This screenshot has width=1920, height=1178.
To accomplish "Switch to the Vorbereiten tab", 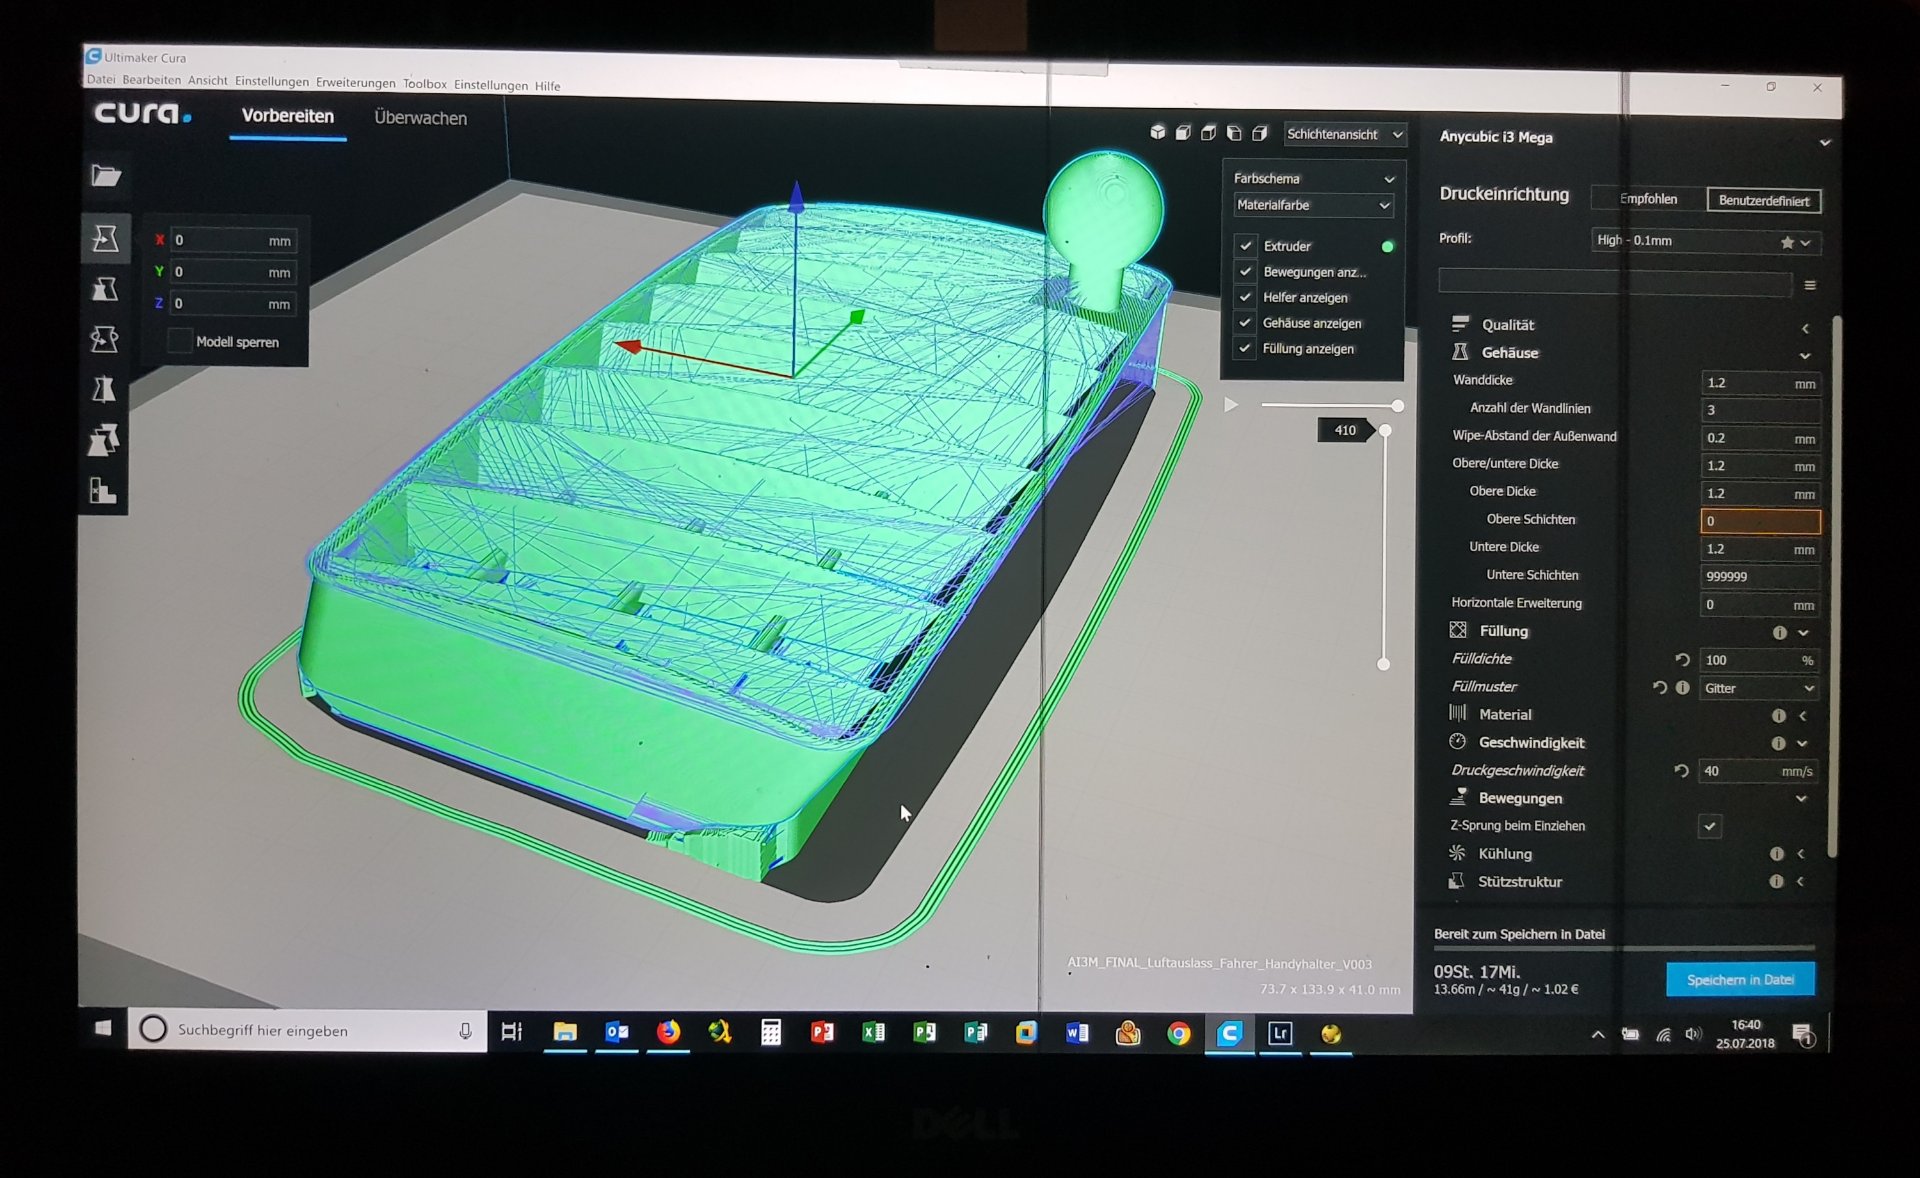I will coord(288,116).
